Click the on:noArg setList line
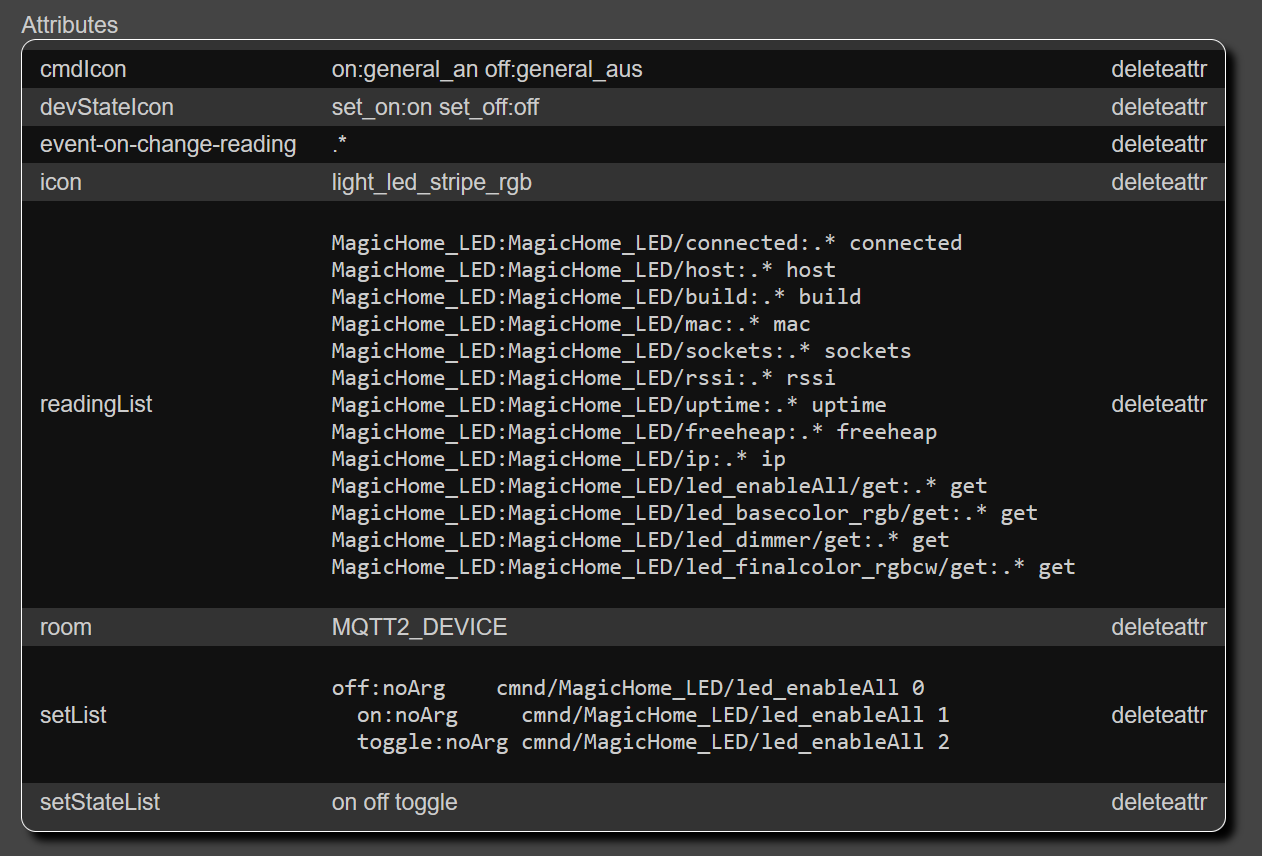The width and height of the screenshot is (1262, 856). click(x=653, y=716)
